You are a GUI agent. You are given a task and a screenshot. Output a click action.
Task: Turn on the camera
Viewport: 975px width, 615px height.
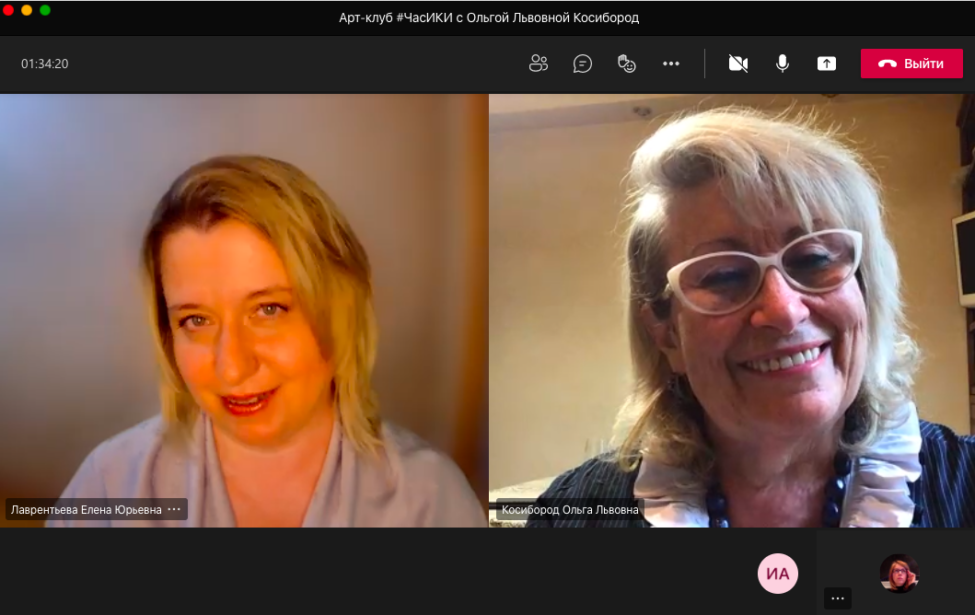tap(738, 64)
